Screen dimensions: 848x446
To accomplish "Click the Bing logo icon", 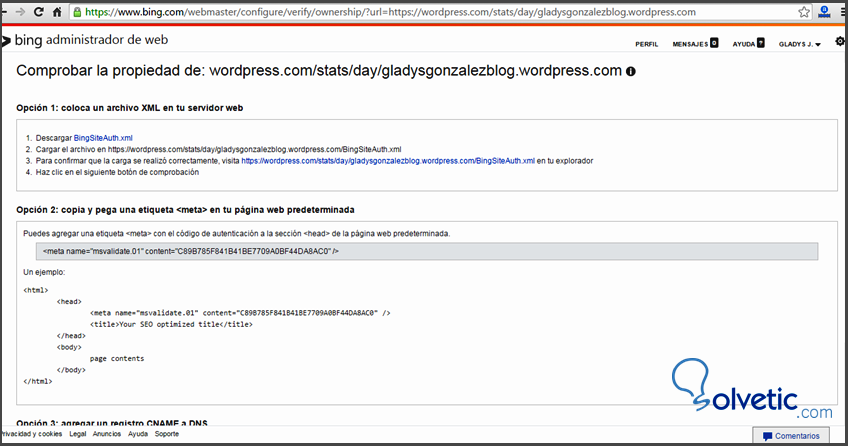I will click(6, 41).
